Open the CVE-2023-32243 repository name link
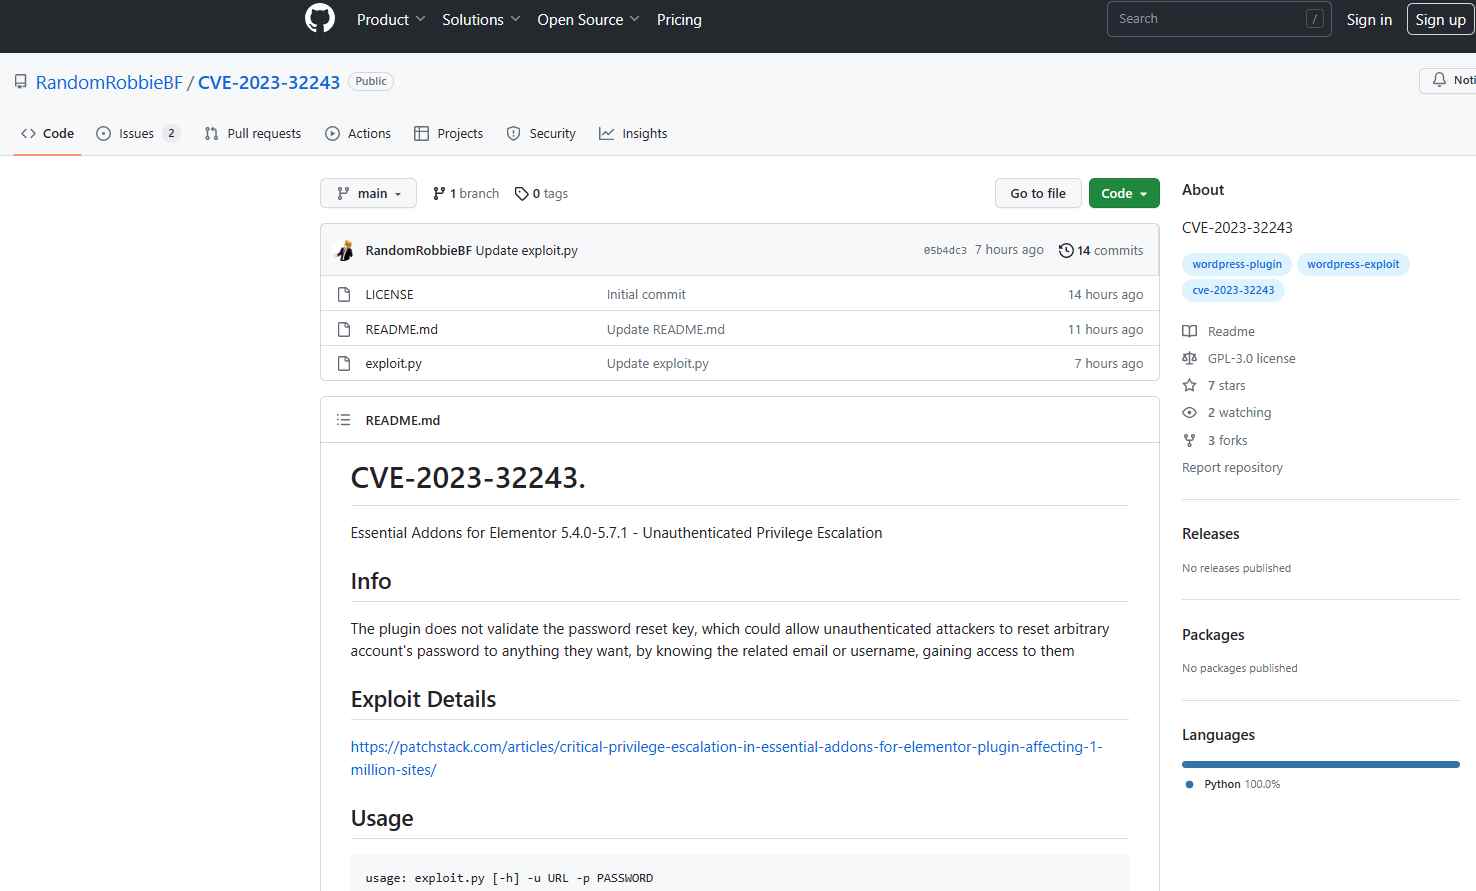Image resolution: width=1476 pixels, height=891 pixels. pos(269,82)
